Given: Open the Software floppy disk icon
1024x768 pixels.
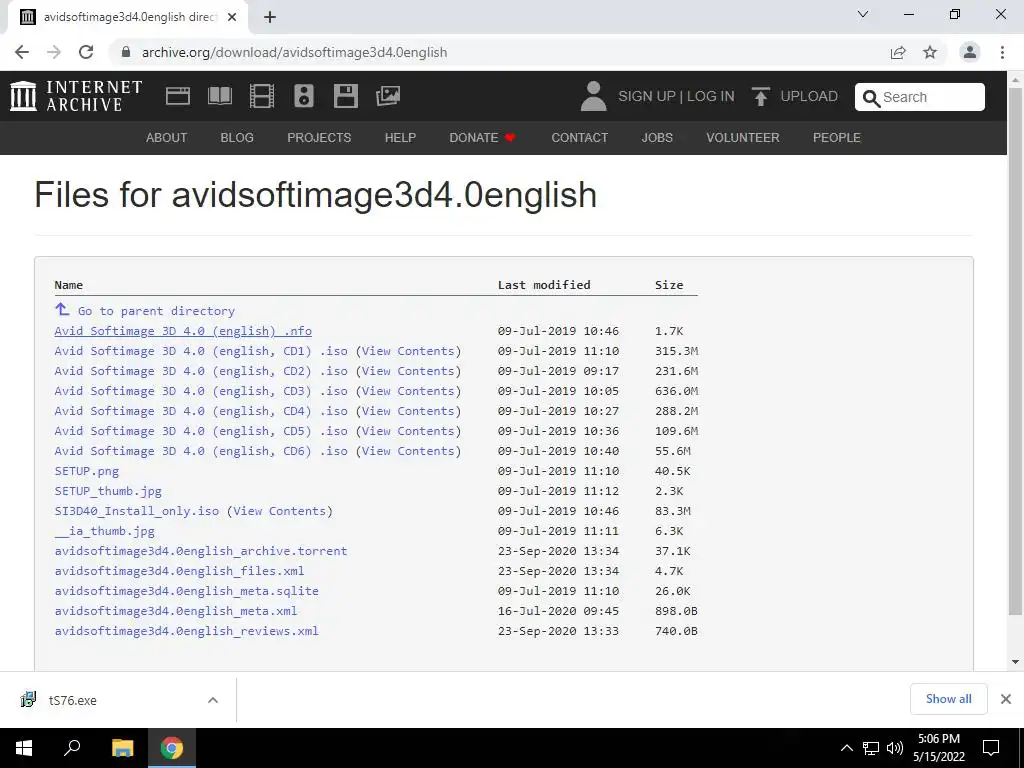Looking at the screenshot, I should coord(345,96).
